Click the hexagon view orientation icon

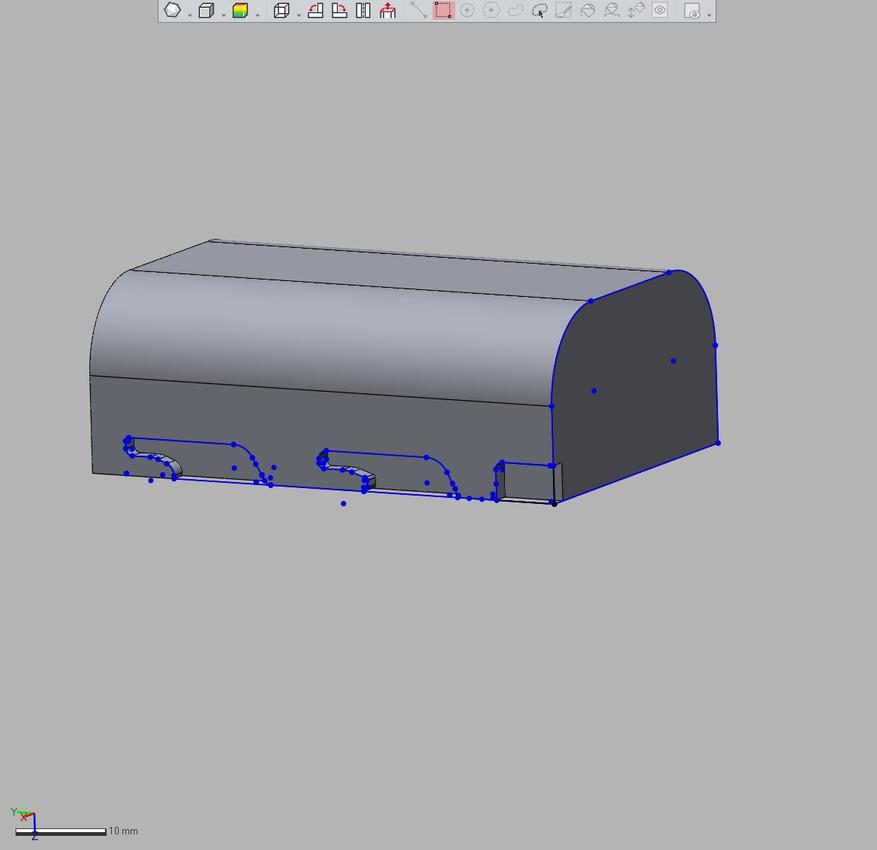click(173, 10)
